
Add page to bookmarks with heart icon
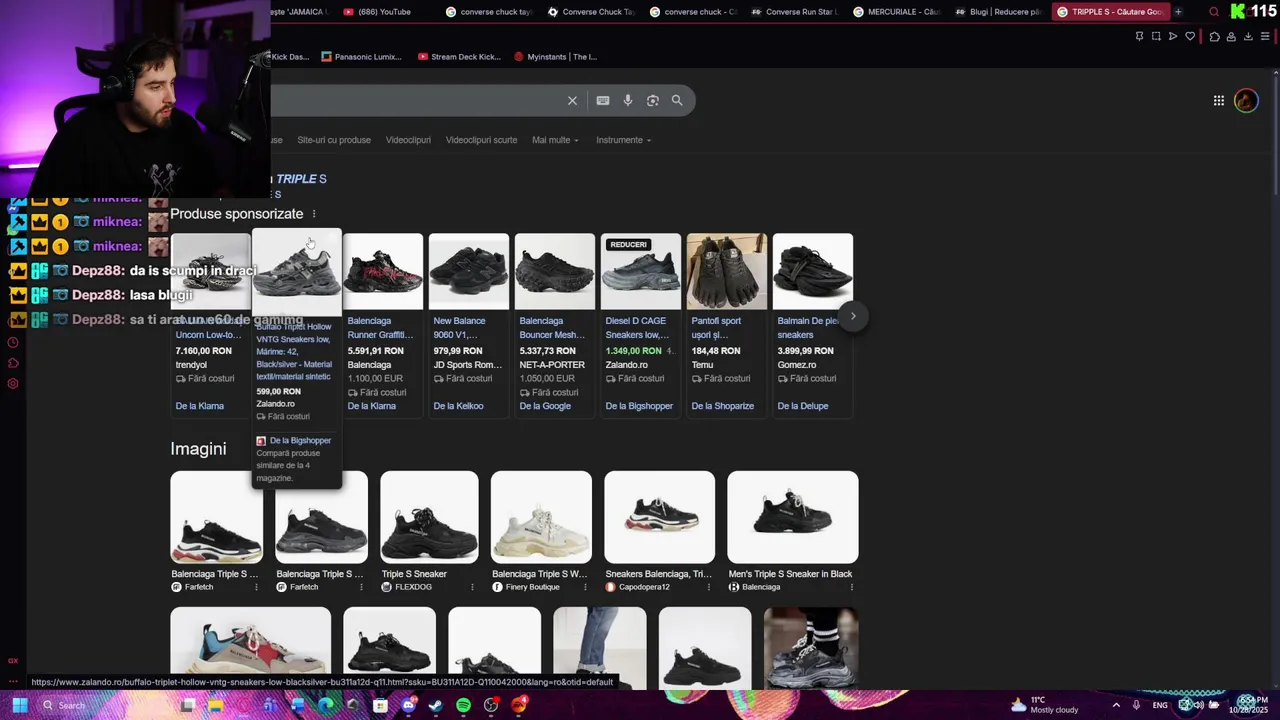[x=1190, y=36]
